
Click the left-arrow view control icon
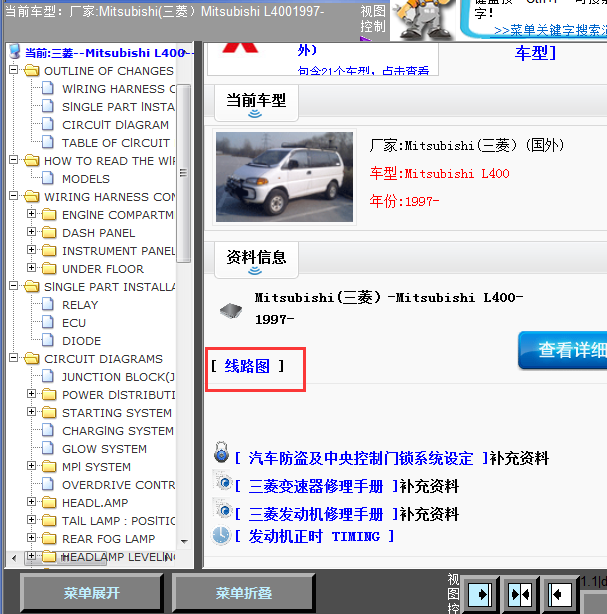tap(559, 594)
